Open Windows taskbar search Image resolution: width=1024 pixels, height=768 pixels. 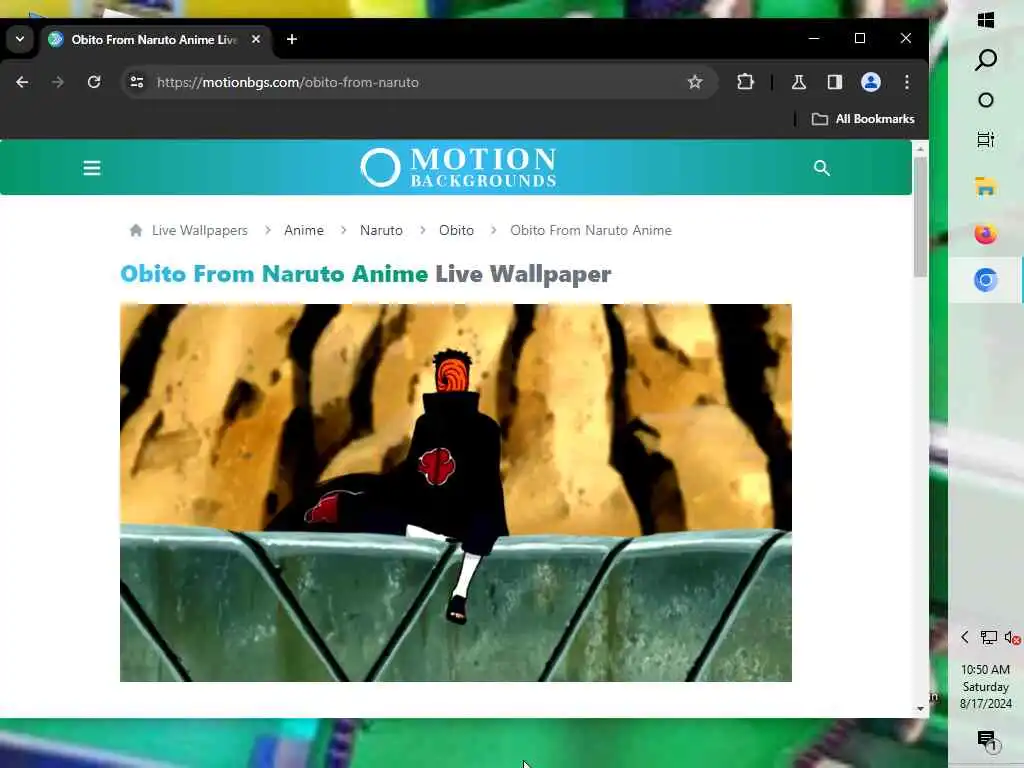click(986, 59)
